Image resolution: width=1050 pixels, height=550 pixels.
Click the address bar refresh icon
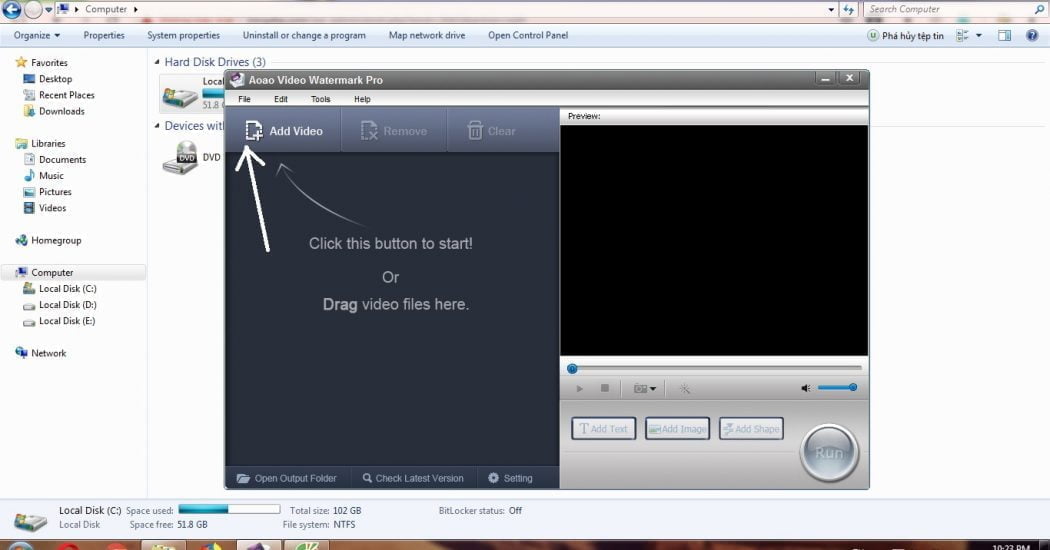pyautogui.click(x=848, y=9)
